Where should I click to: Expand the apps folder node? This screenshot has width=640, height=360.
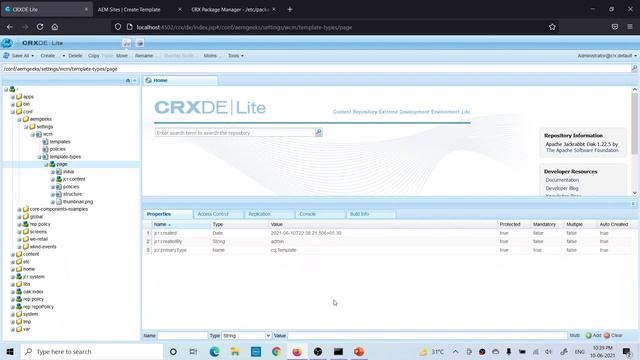coord(13,97)
